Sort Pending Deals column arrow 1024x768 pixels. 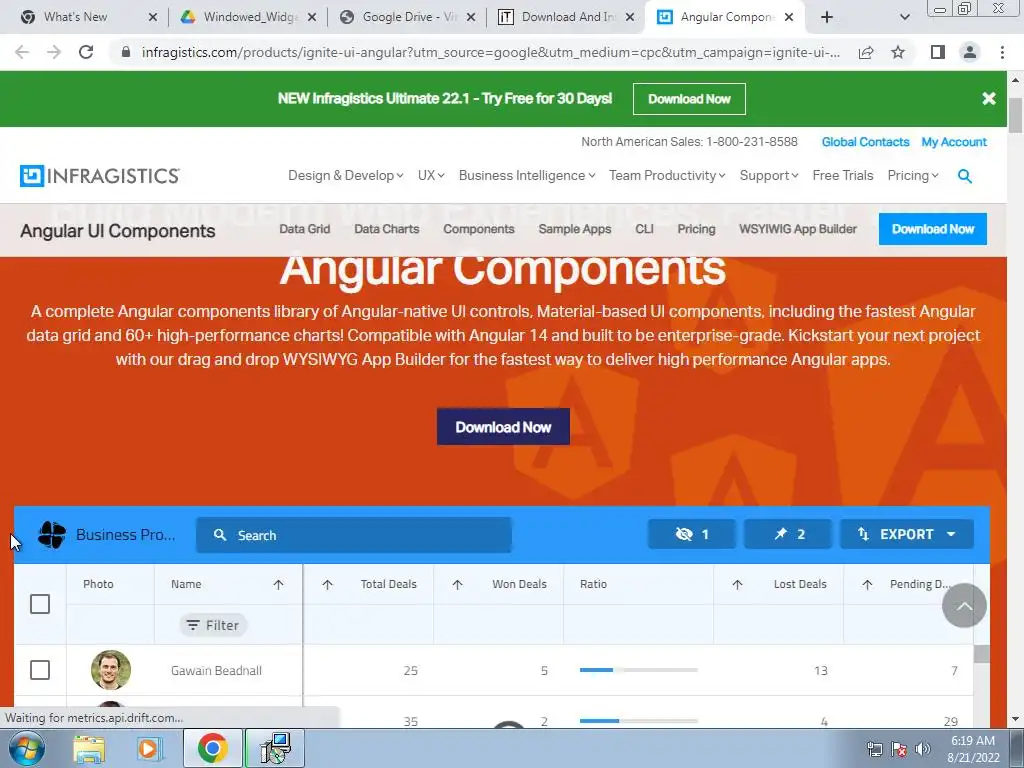click(x=867, y=584)
